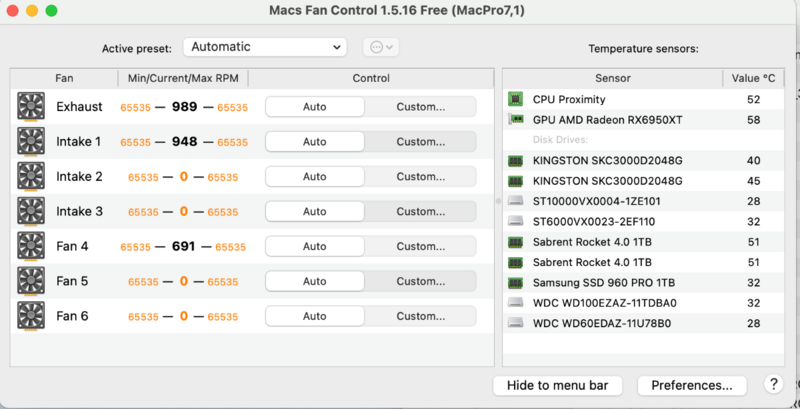The width and height of the screenshot is (800, 409).
Task: Open Custom control for Fan 6
Action: [x=420, y=316]
